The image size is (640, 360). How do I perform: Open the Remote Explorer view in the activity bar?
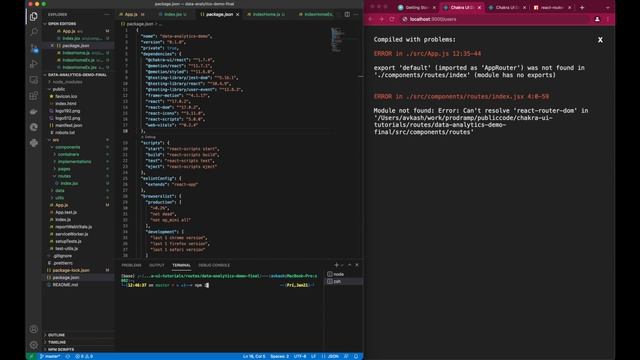[34, 80]
